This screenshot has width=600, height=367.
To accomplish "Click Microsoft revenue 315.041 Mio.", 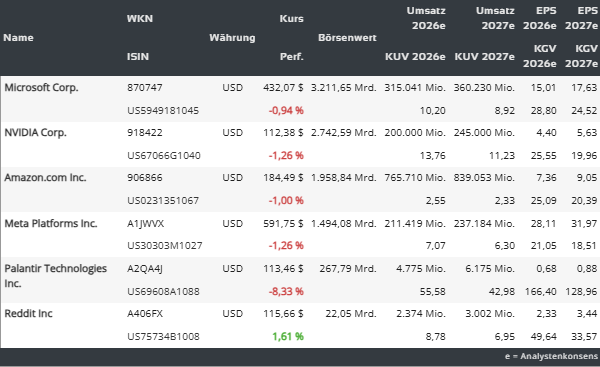I will tap(415, 88).
